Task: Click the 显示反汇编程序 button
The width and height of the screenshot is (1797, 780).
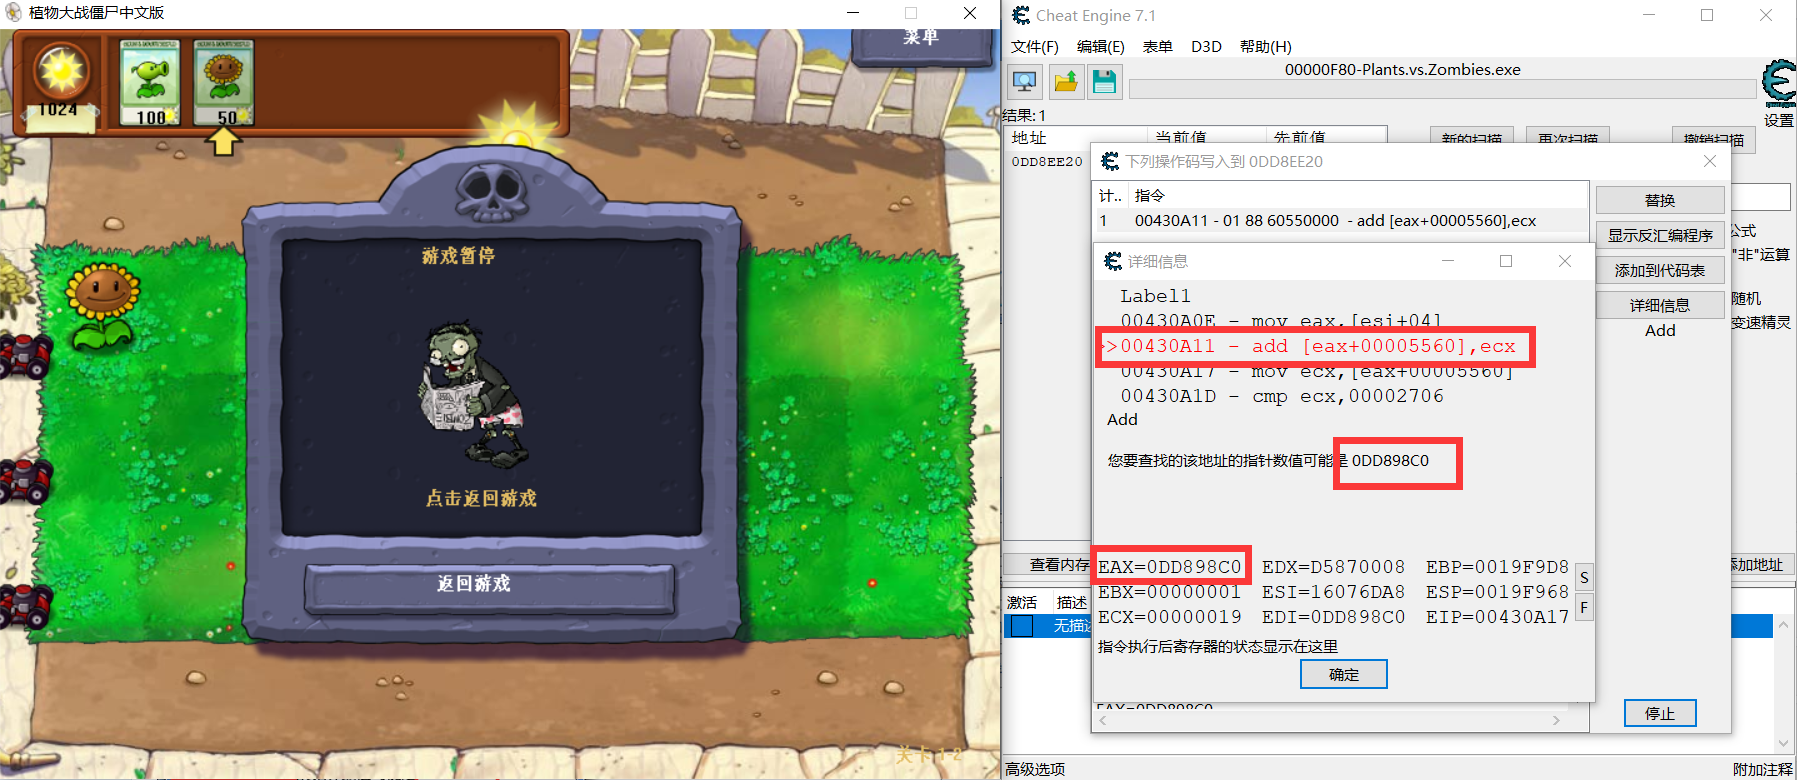Action: (1660, 235)
